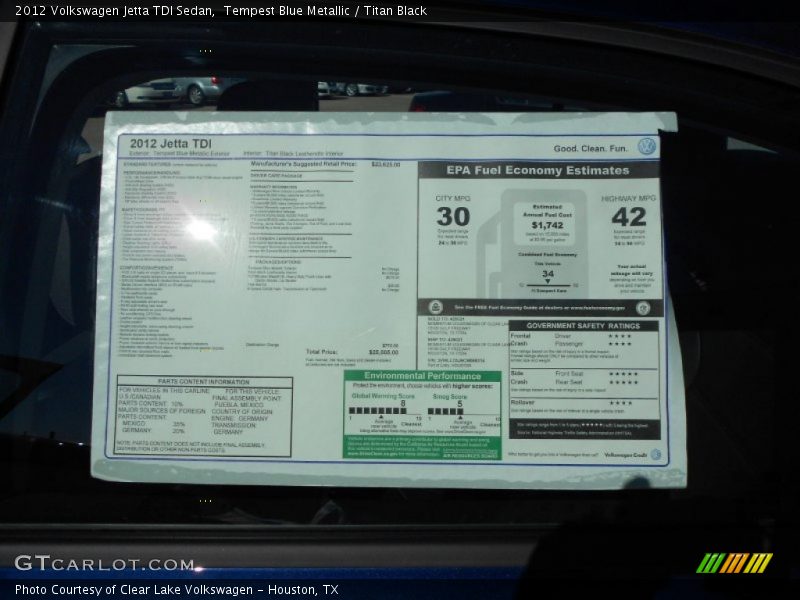Click the City MPG 30 value
Viewport: 800px width, 600px height.
click(x=452, y=217)
